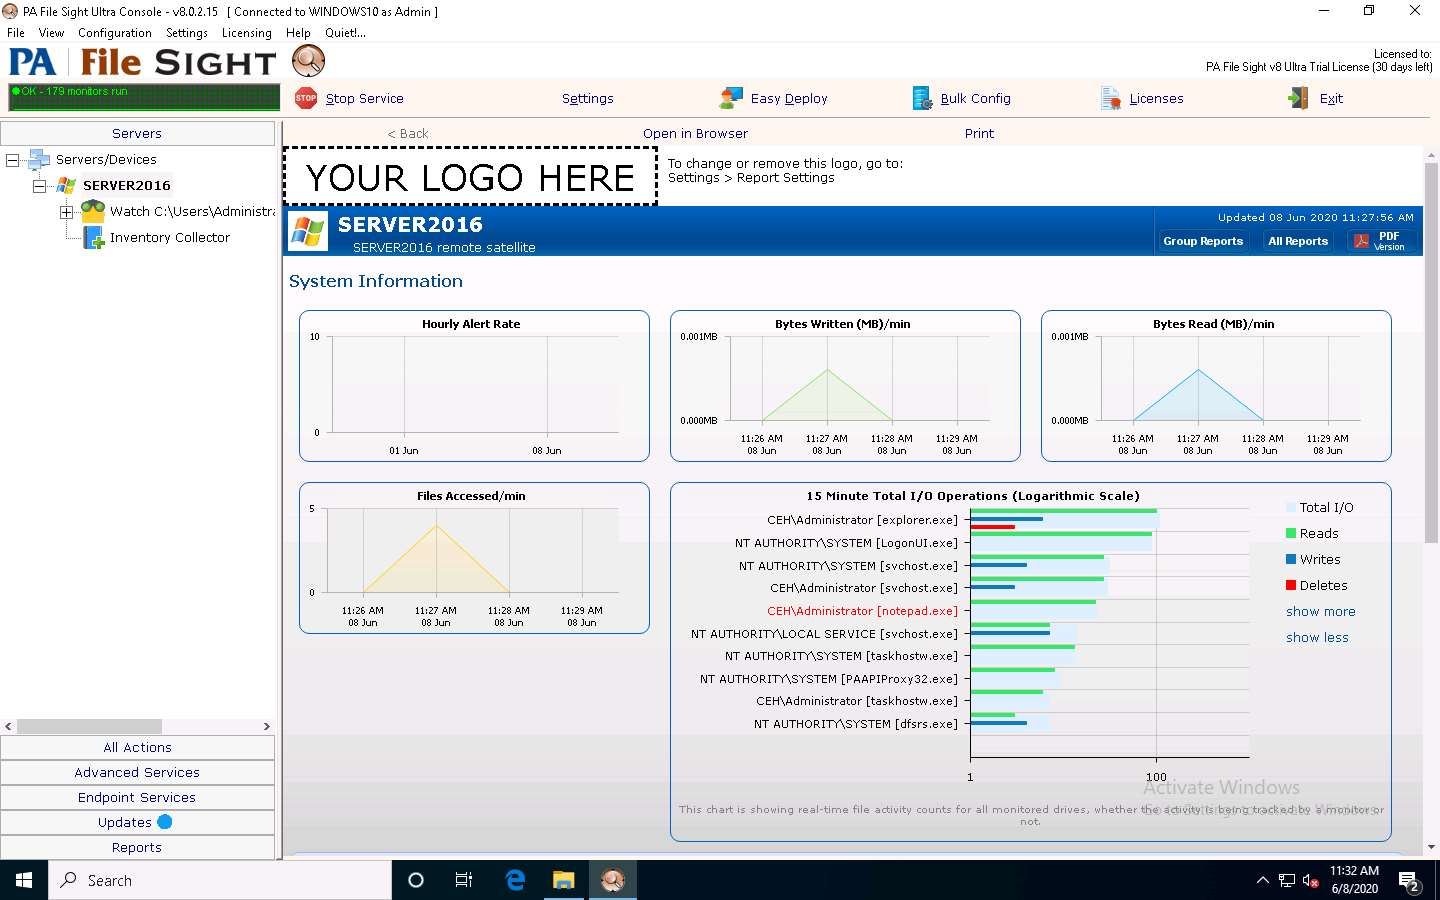Click the red STOP icon for Stop Service
This screenshot has height=900, width=1440.
(x=306, y=98)
